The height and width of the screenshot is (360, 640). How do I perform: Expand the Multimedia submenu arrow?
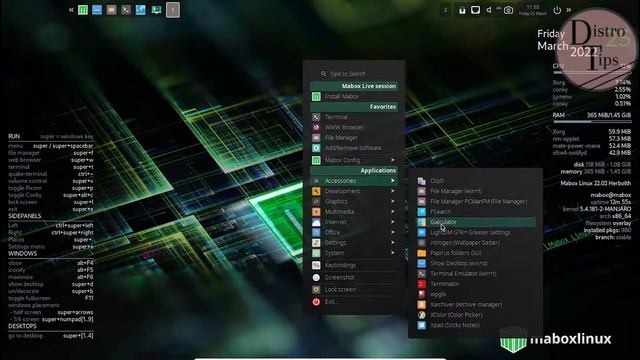point(393,211)
